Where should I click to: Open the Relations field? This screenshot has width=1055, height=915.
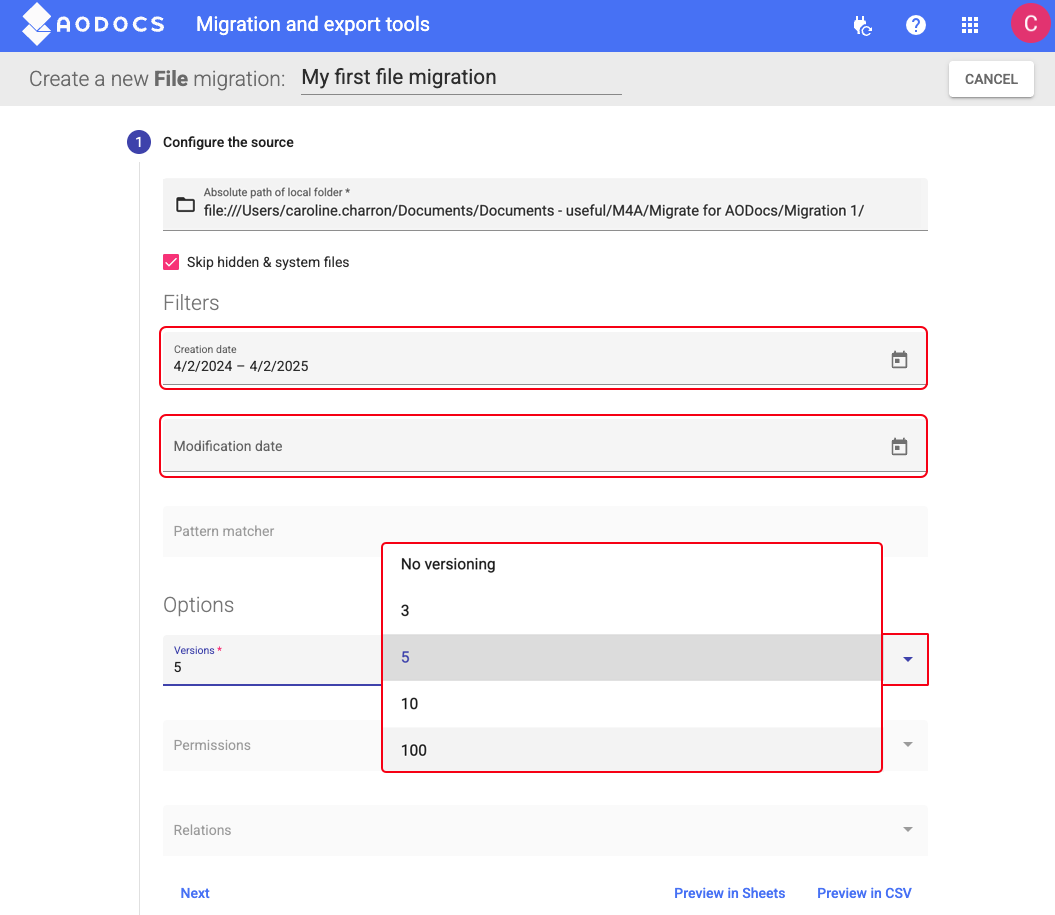coord(545,830)
